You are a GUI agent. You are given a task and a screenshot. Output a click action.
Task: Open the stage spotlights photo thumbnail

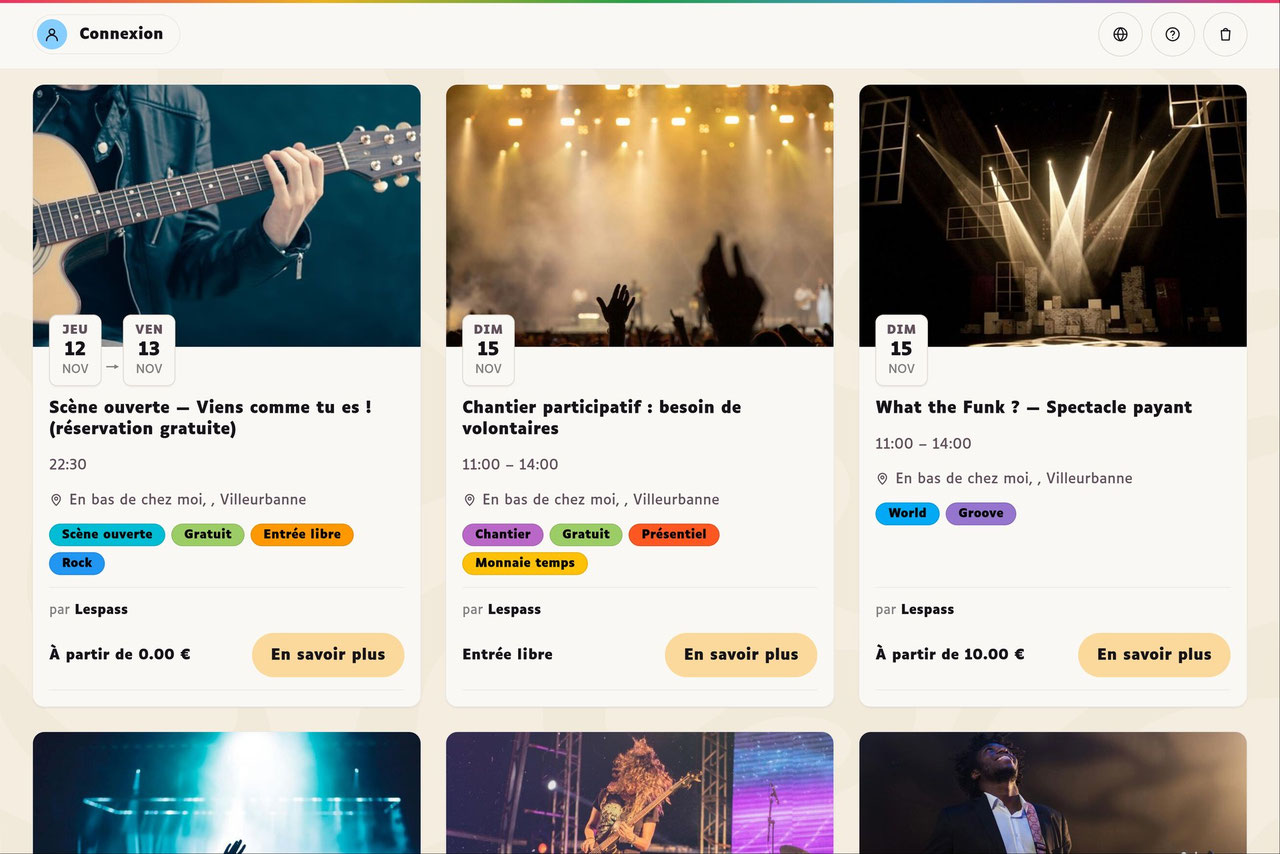tap(1053, 216)
